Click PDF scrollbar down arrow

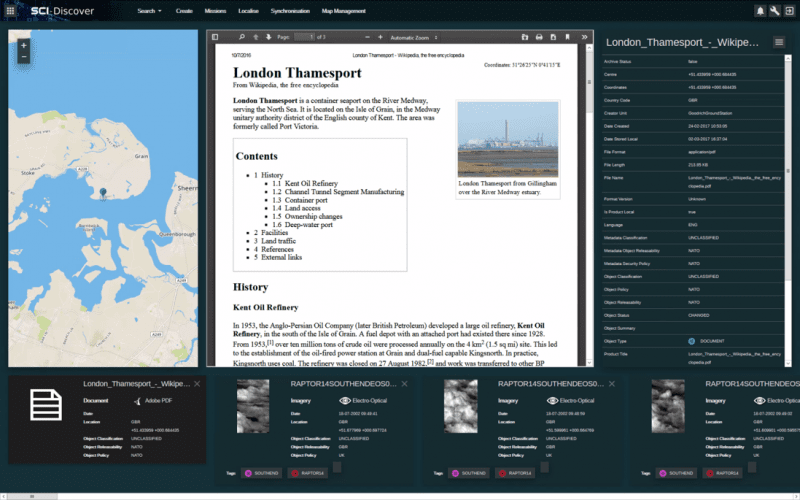click(589, 363)
